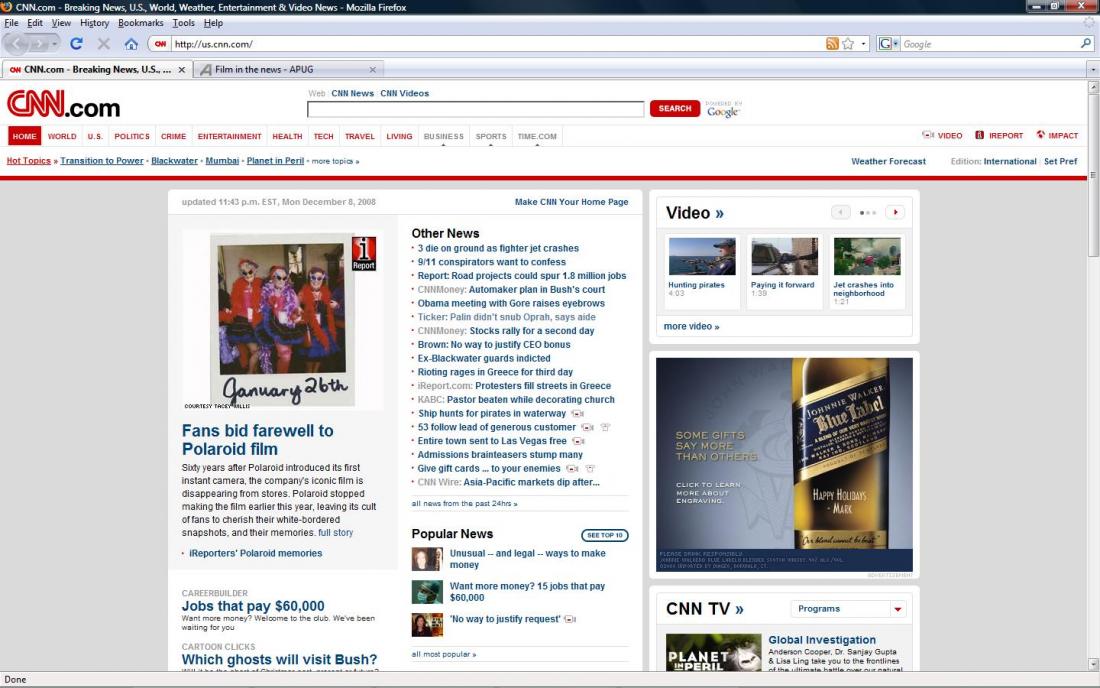Viewport: 1100px width, 688px height.
Task: Click the Stop loading X icon
Action: click(x=104, y=43)
